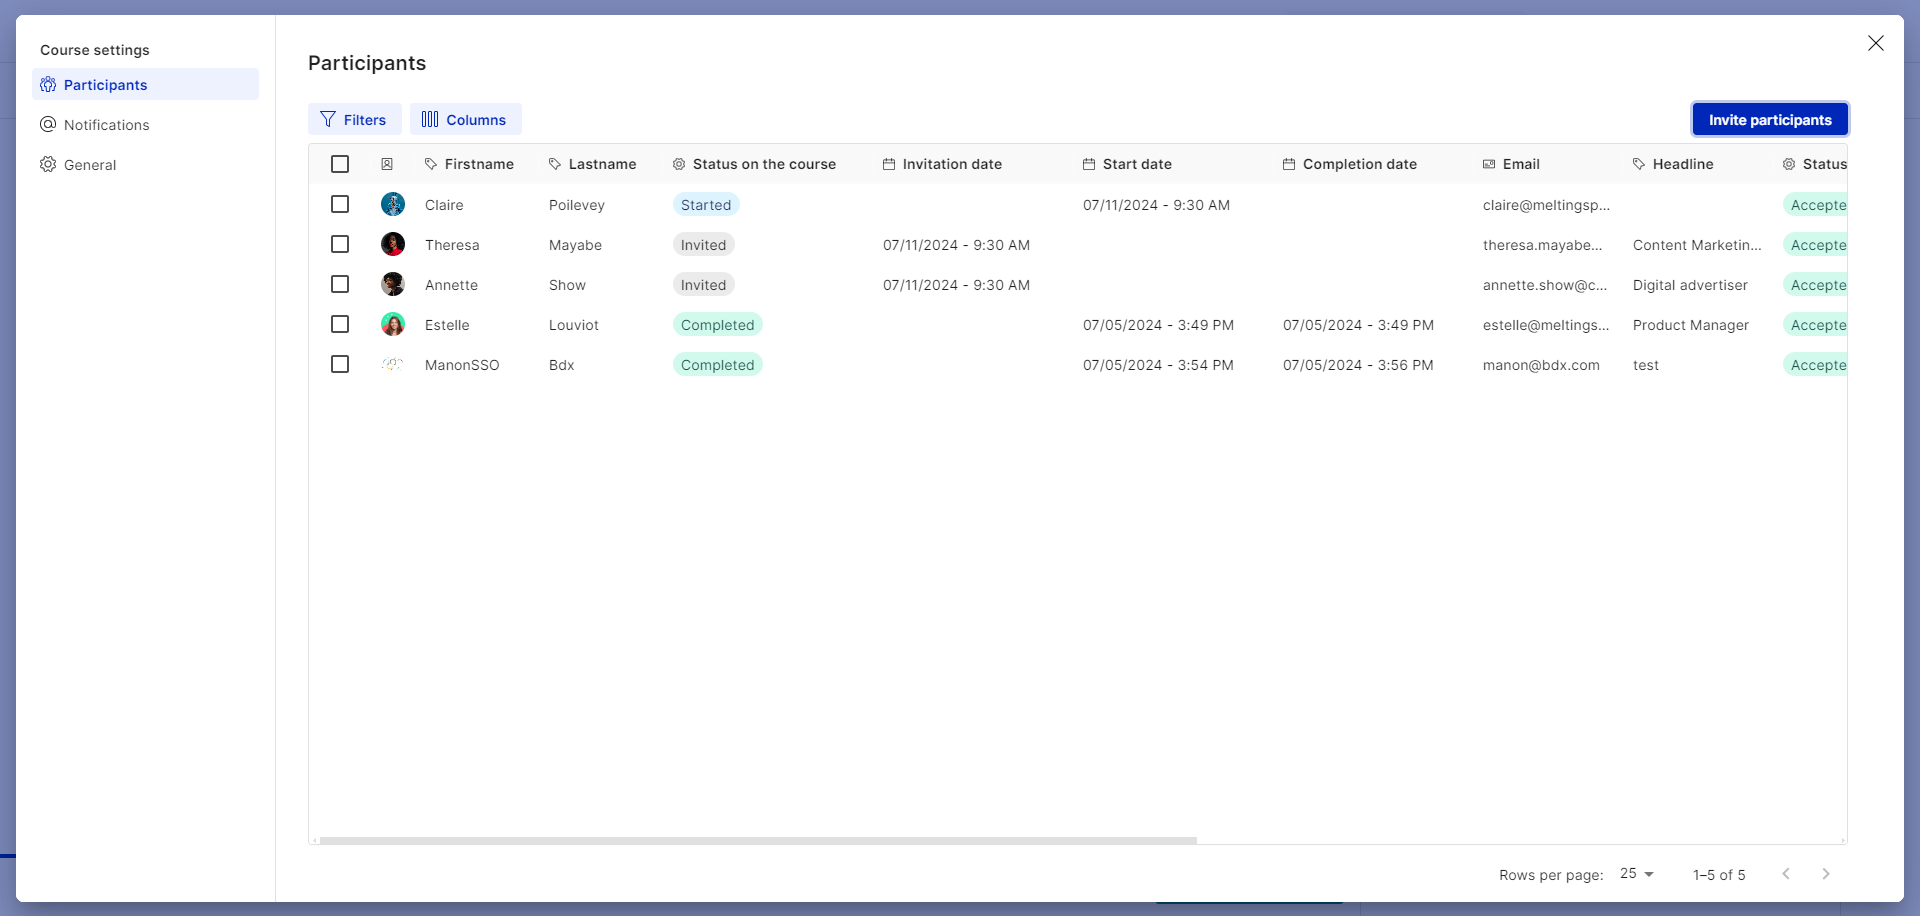The height and width of the screenshot is (916, 1920).
Task: Open the Filters panel
Action: 354,120
